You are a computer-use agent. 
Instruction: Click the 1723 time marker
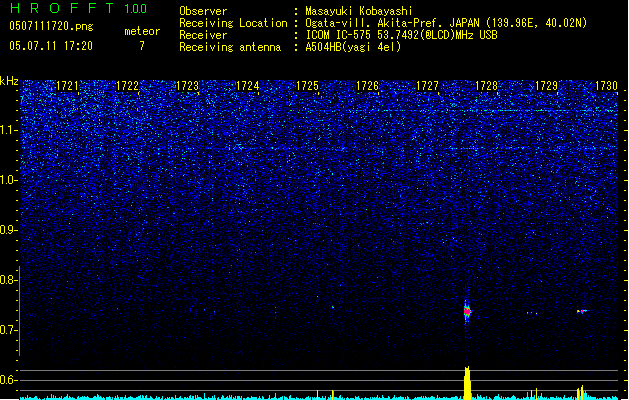(187, 86)
